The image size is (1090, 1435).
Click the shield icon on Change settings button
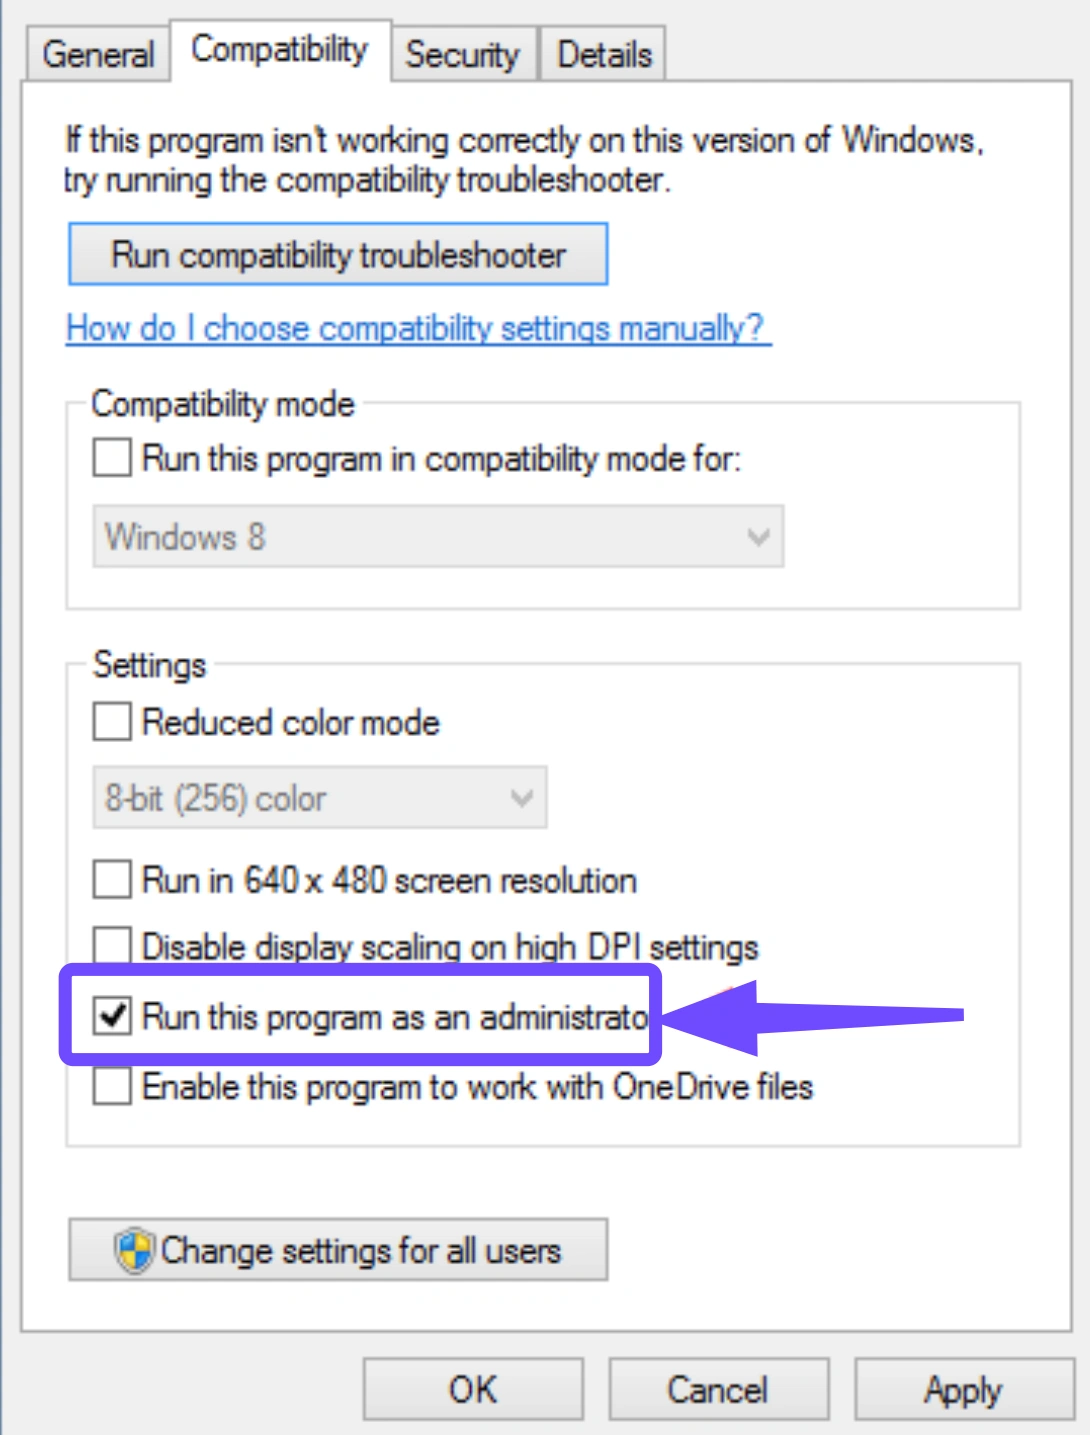tap(134, 1250)
